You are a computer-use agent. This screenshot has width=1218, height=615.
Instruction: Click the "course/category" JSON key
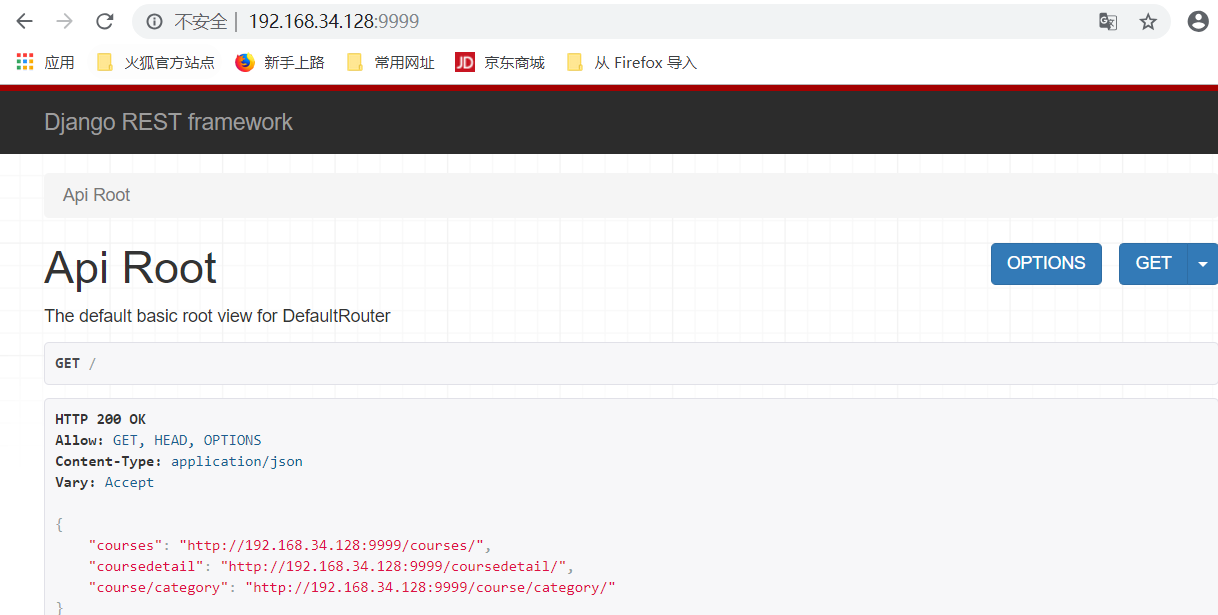[x=158, y=587]
